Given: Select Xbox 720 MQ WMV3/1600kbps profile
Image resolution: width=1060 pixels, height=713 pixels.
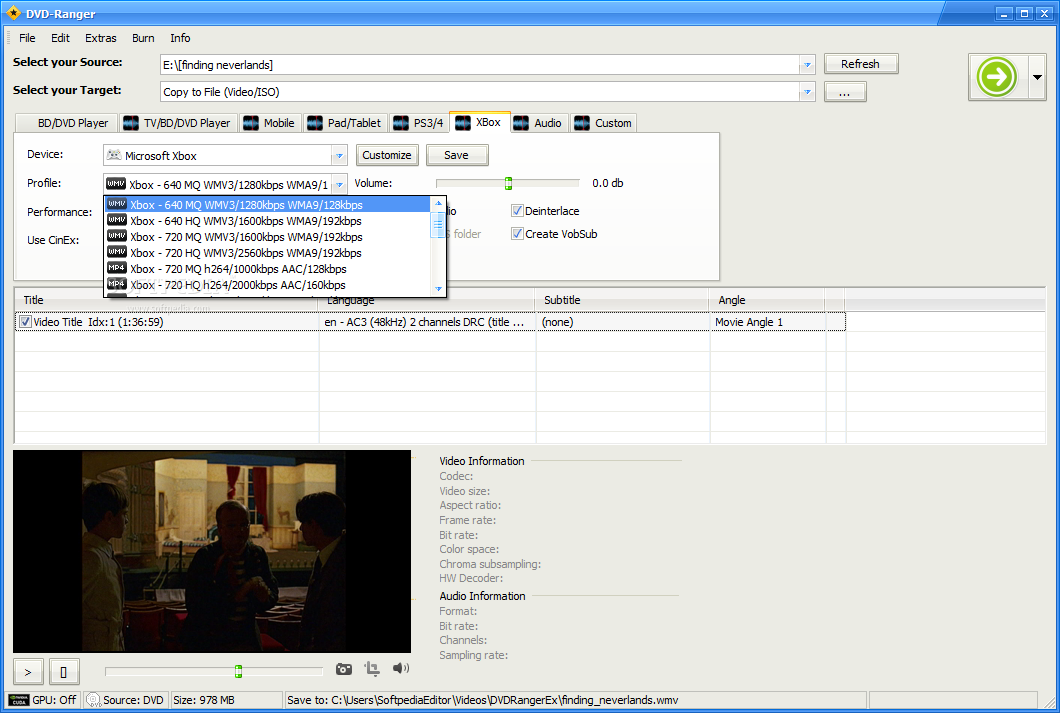Looking at the screenshot, I should tap(267, 237).
